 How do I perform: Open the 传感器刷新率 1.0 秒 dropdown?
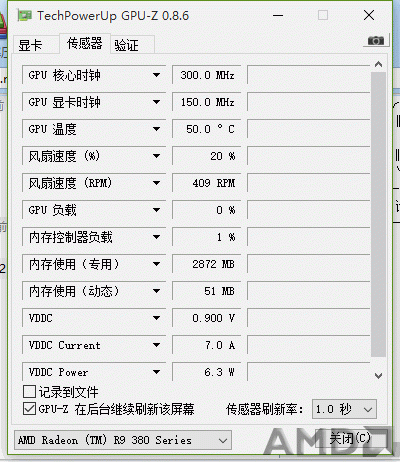point(344,409)
